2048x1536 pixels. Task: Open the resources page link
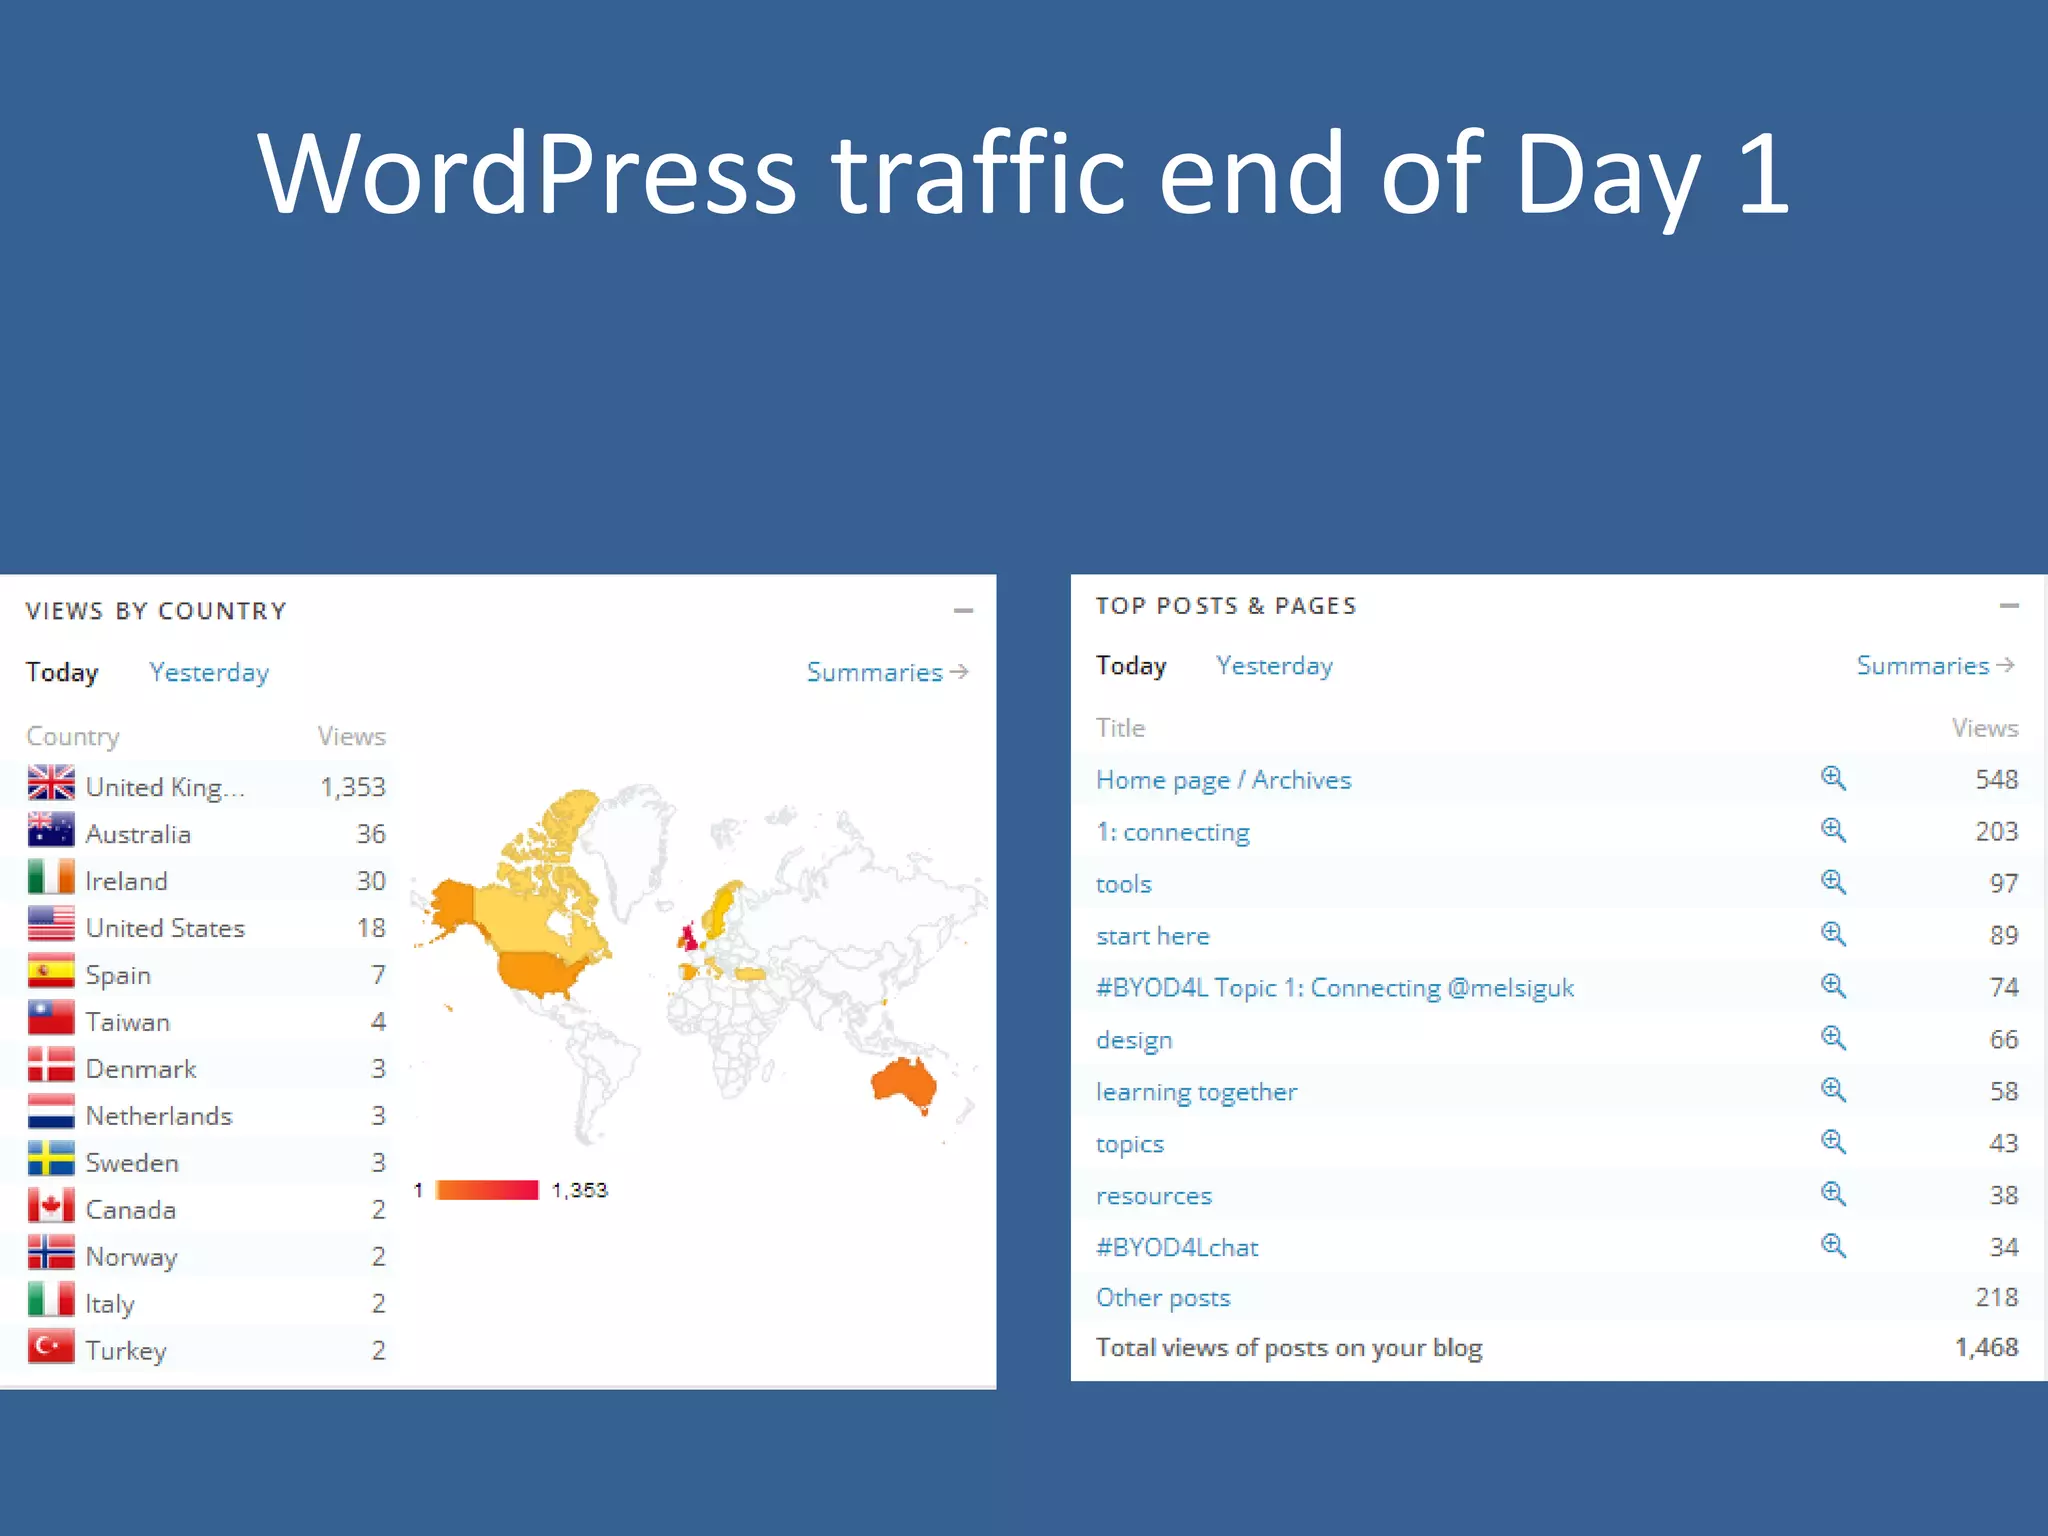[x=1154, y=1196]
